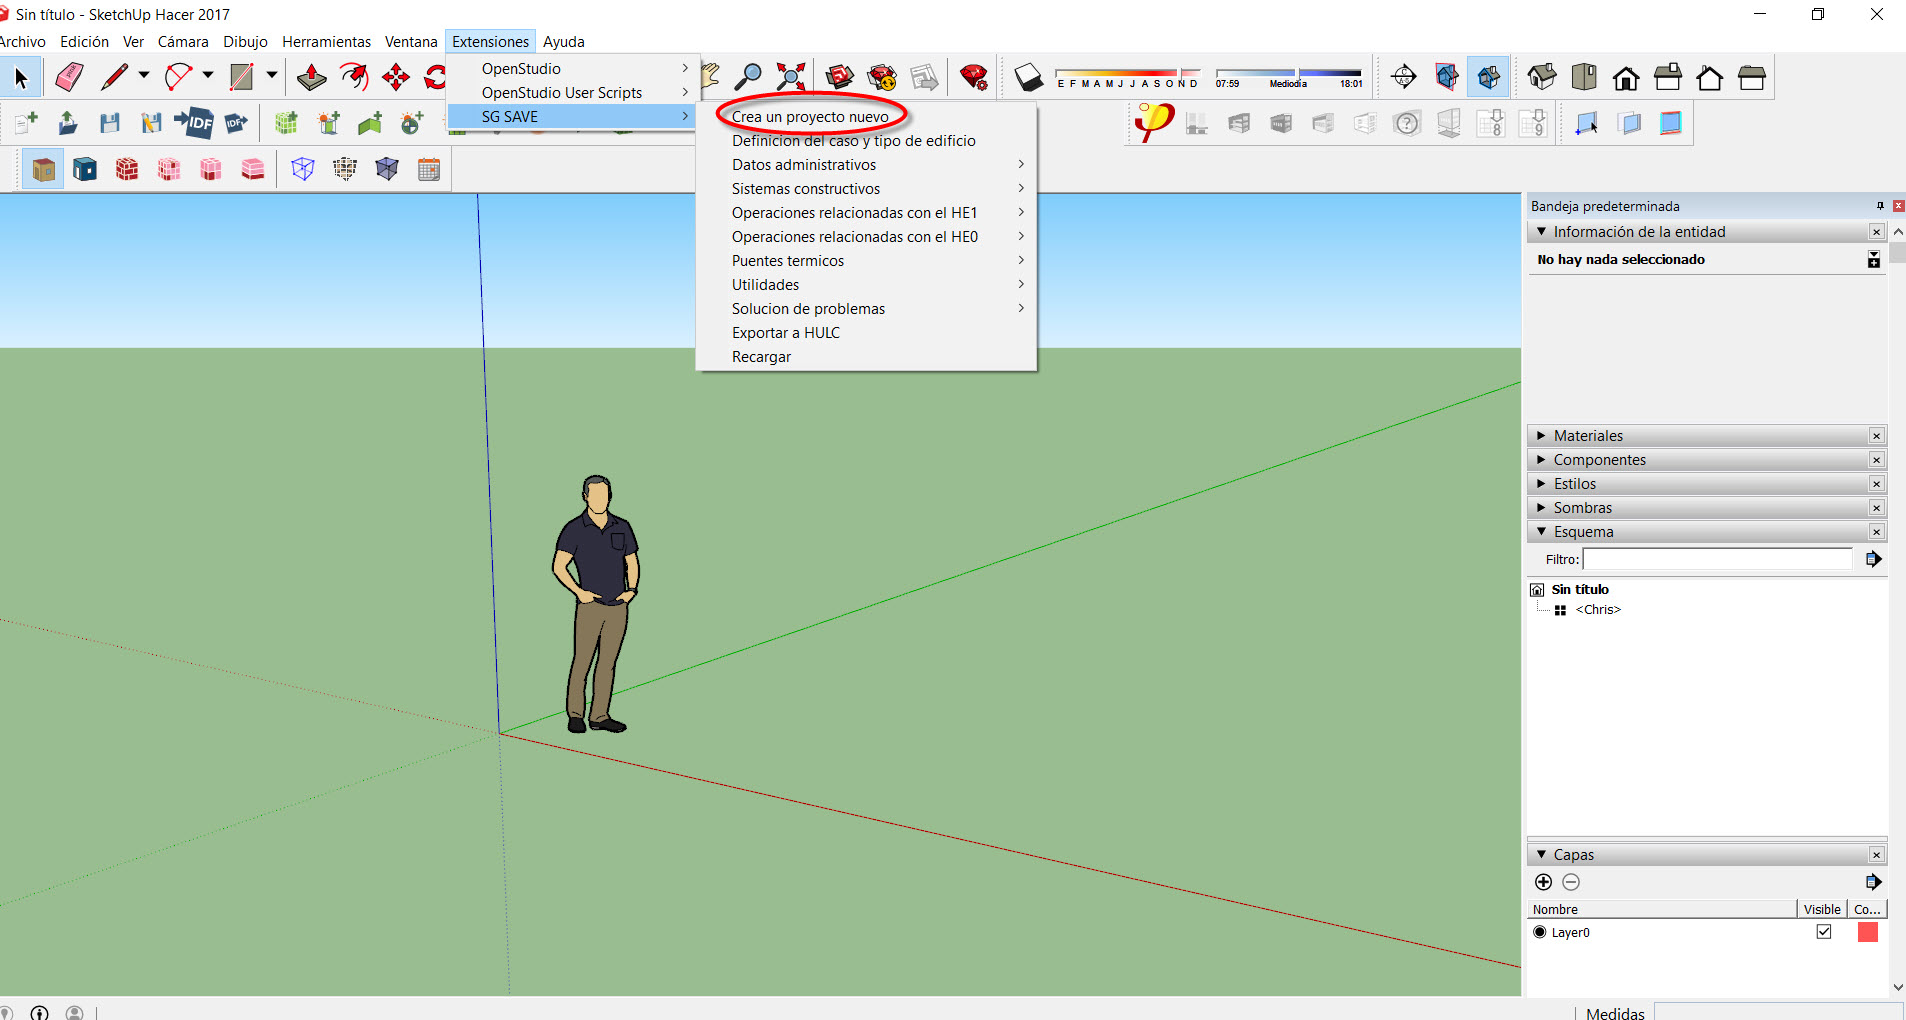1906x1020 pixels.
Task: Open the Arc tool dropdown arrow
Action: coord(208,76)
